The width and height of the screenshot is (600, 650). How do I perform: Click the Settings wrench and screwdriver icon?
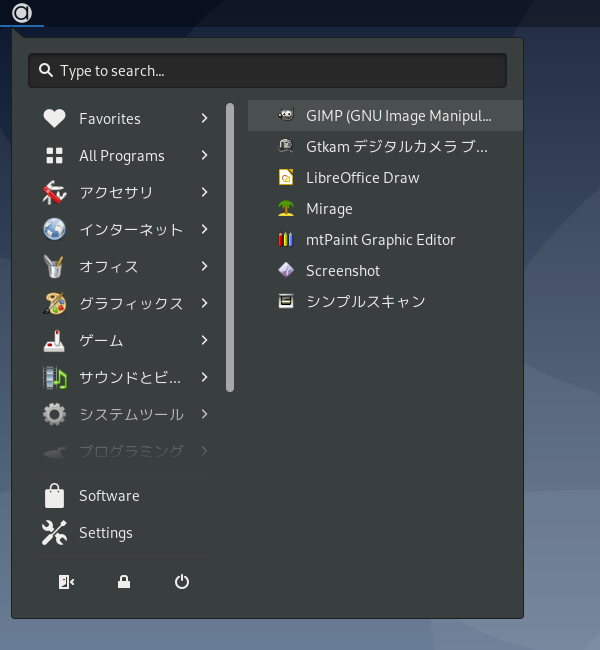54,533
